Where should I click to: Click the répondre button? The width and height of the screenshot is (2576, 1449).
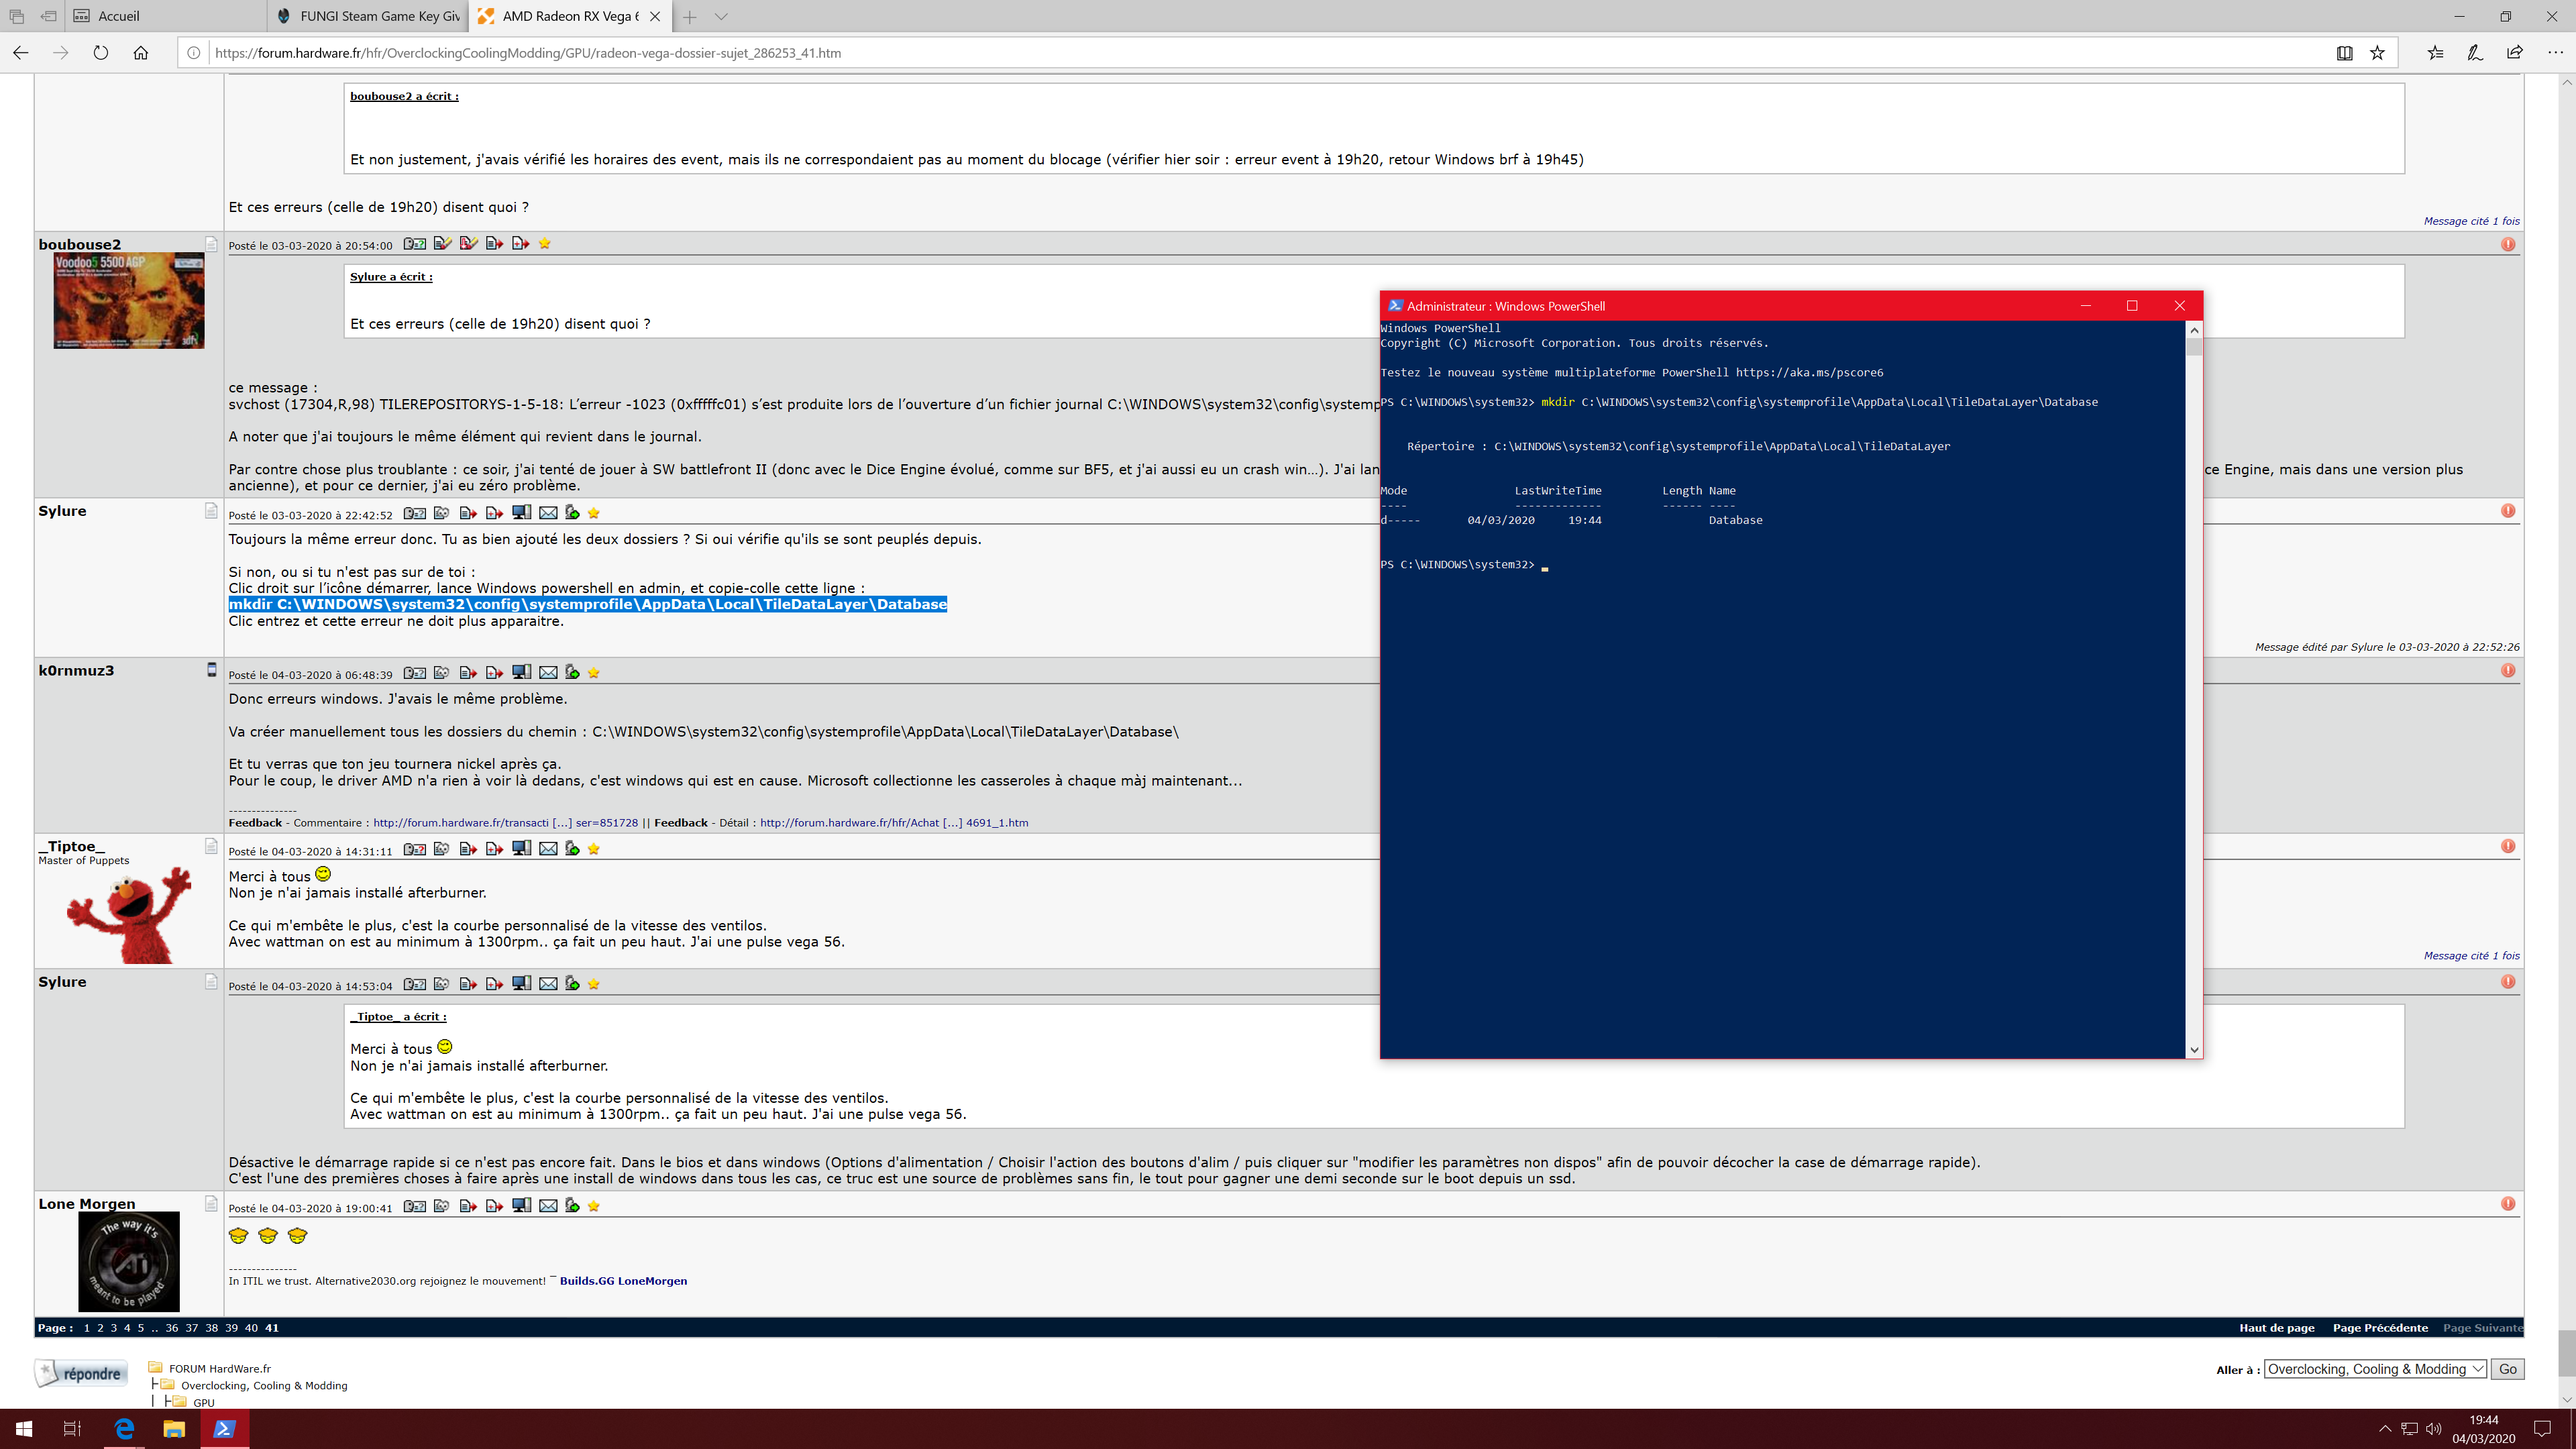pos(82,1373)
